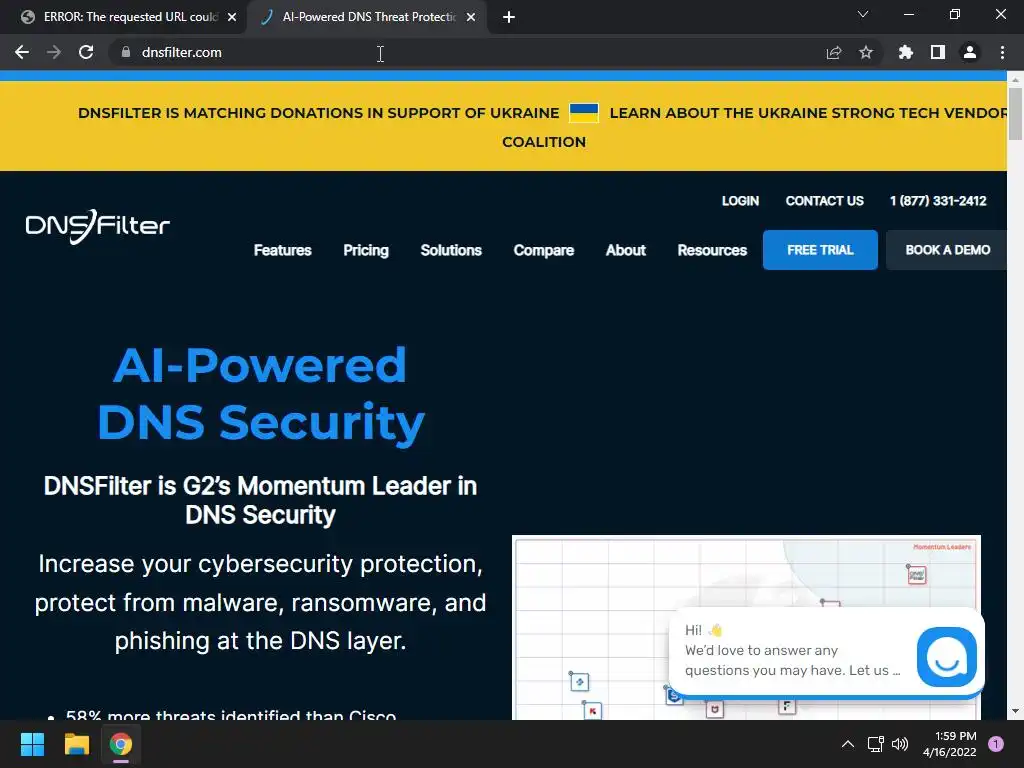This screenshot has height=768, width=1024.
Task: Click the Chrome taskbar icon
Action: [x=121, y=744]
